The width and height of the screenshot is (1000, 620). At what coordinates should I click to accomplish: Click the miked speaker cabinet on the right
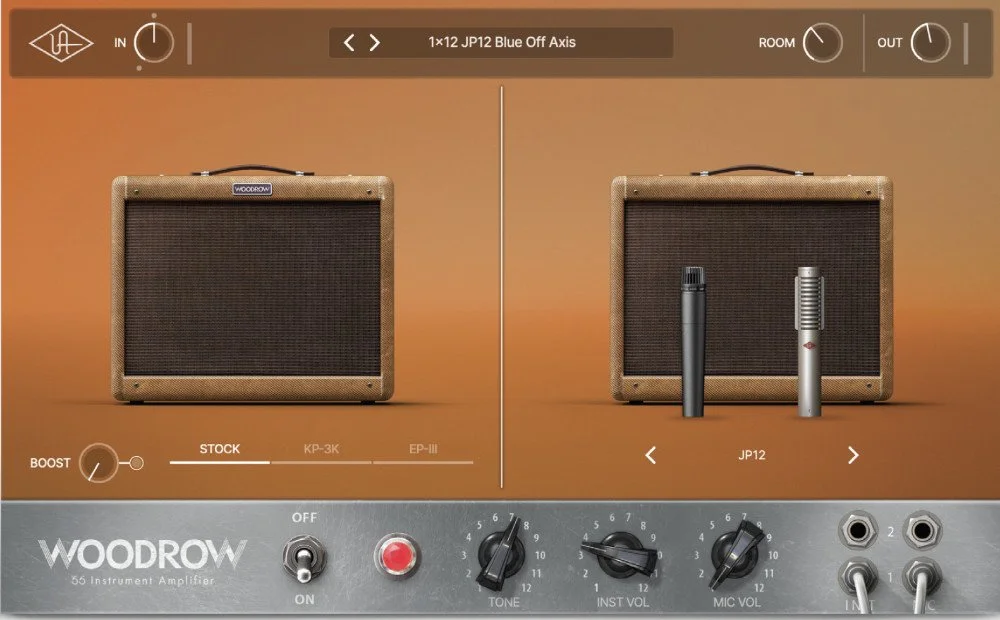752,284
